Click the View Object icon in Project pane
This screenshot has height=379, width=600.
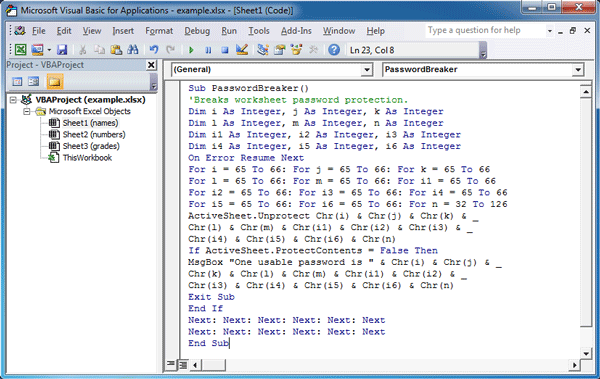tap(34, 82)
